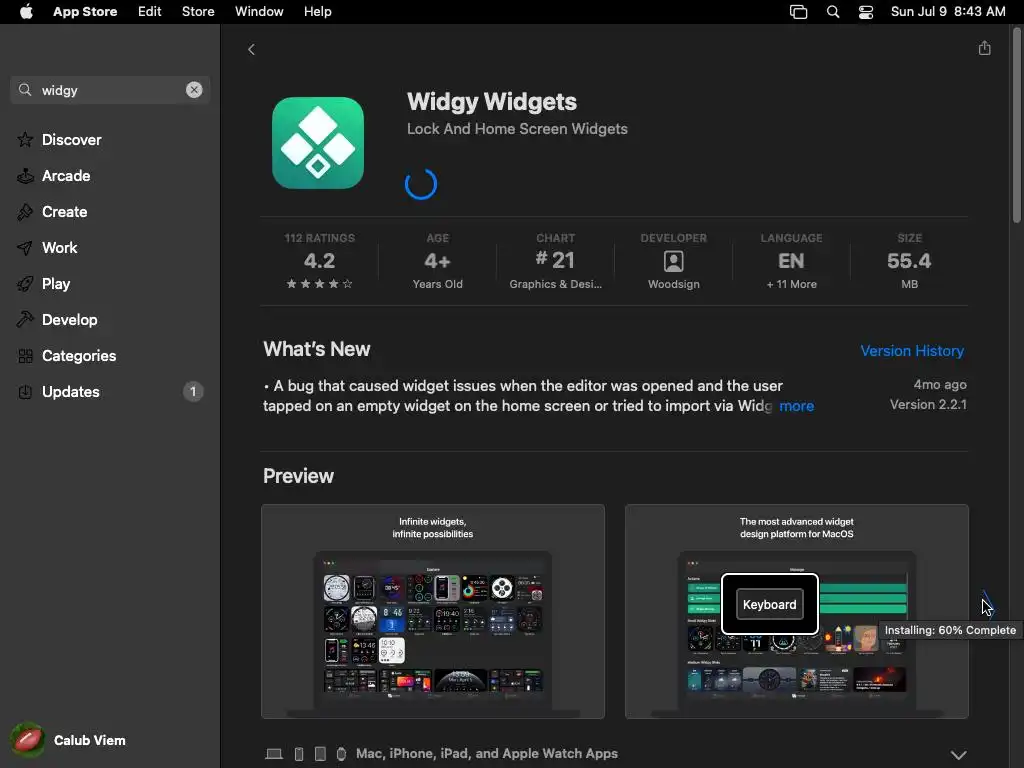1024x768 pixels.
Task: Open the #21 Graphics & Design chart
Action: (555, 261)
